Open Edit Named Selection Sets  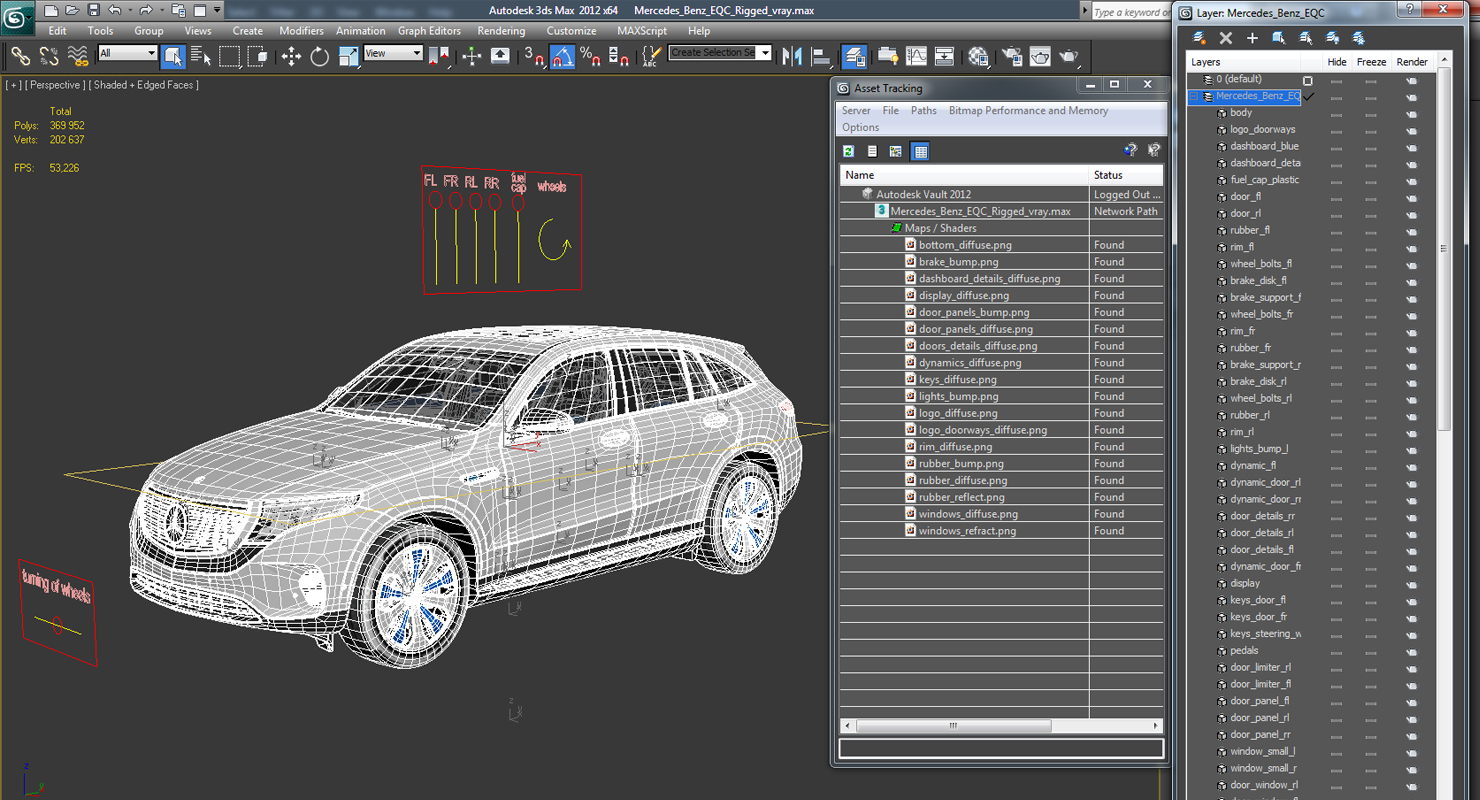click(x=652, y=56)
